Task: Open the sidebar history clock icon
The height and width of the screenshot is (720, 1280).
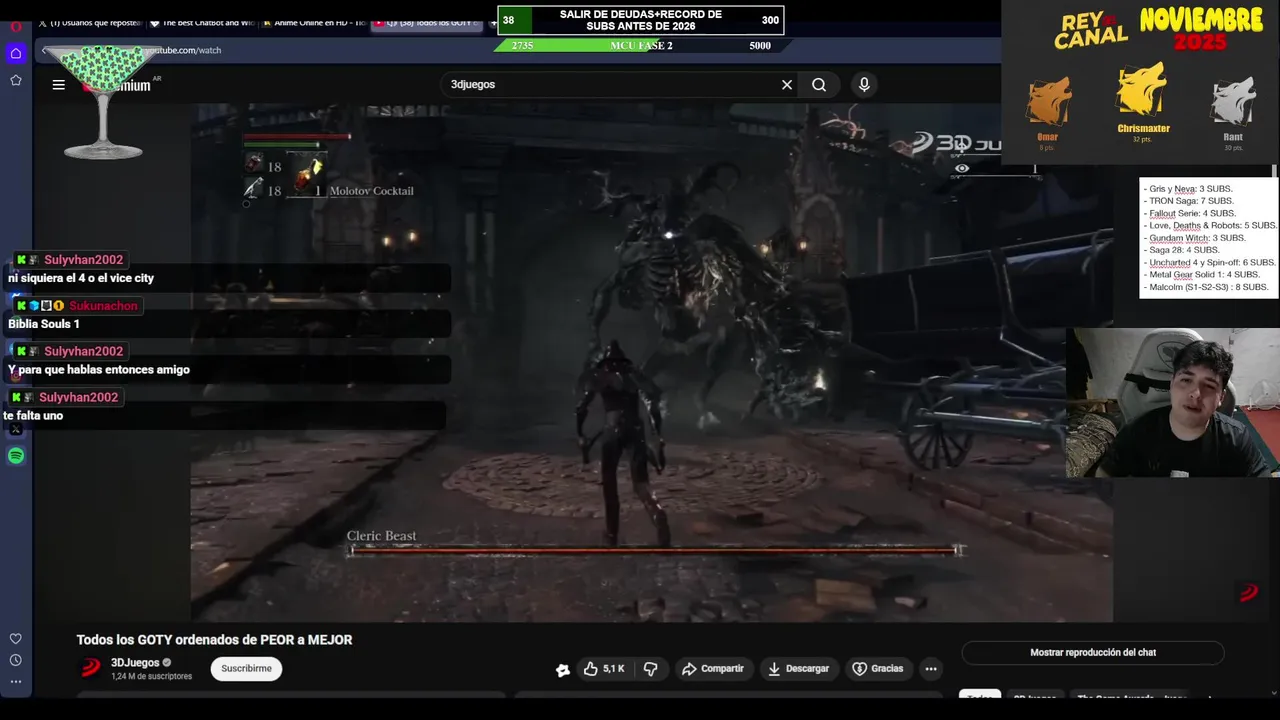Action: point(16,660)
